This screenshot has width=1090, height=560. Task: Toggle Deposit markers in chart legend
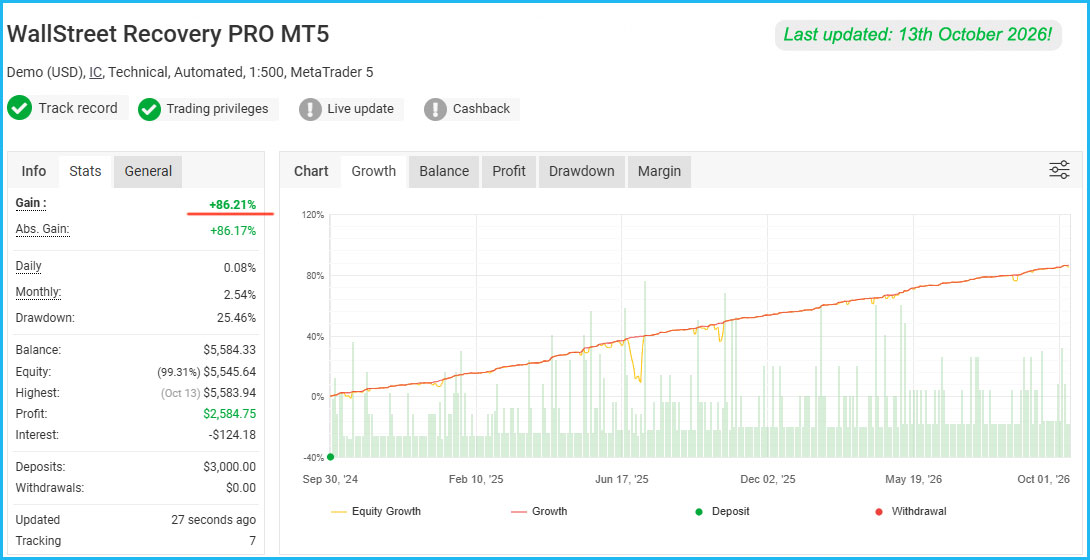(x=722, y=511)
